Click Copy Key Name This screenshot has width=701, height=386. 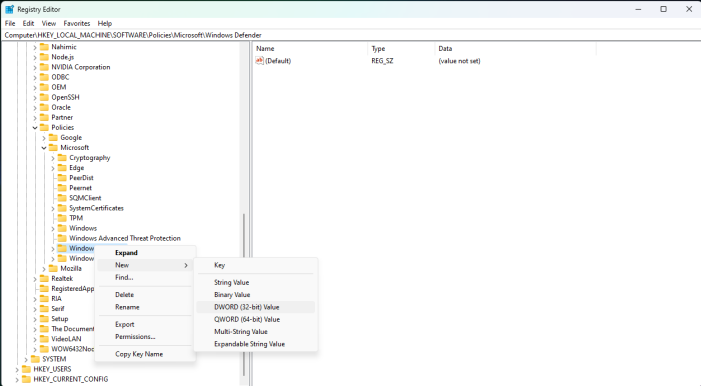tap(145, 354)
